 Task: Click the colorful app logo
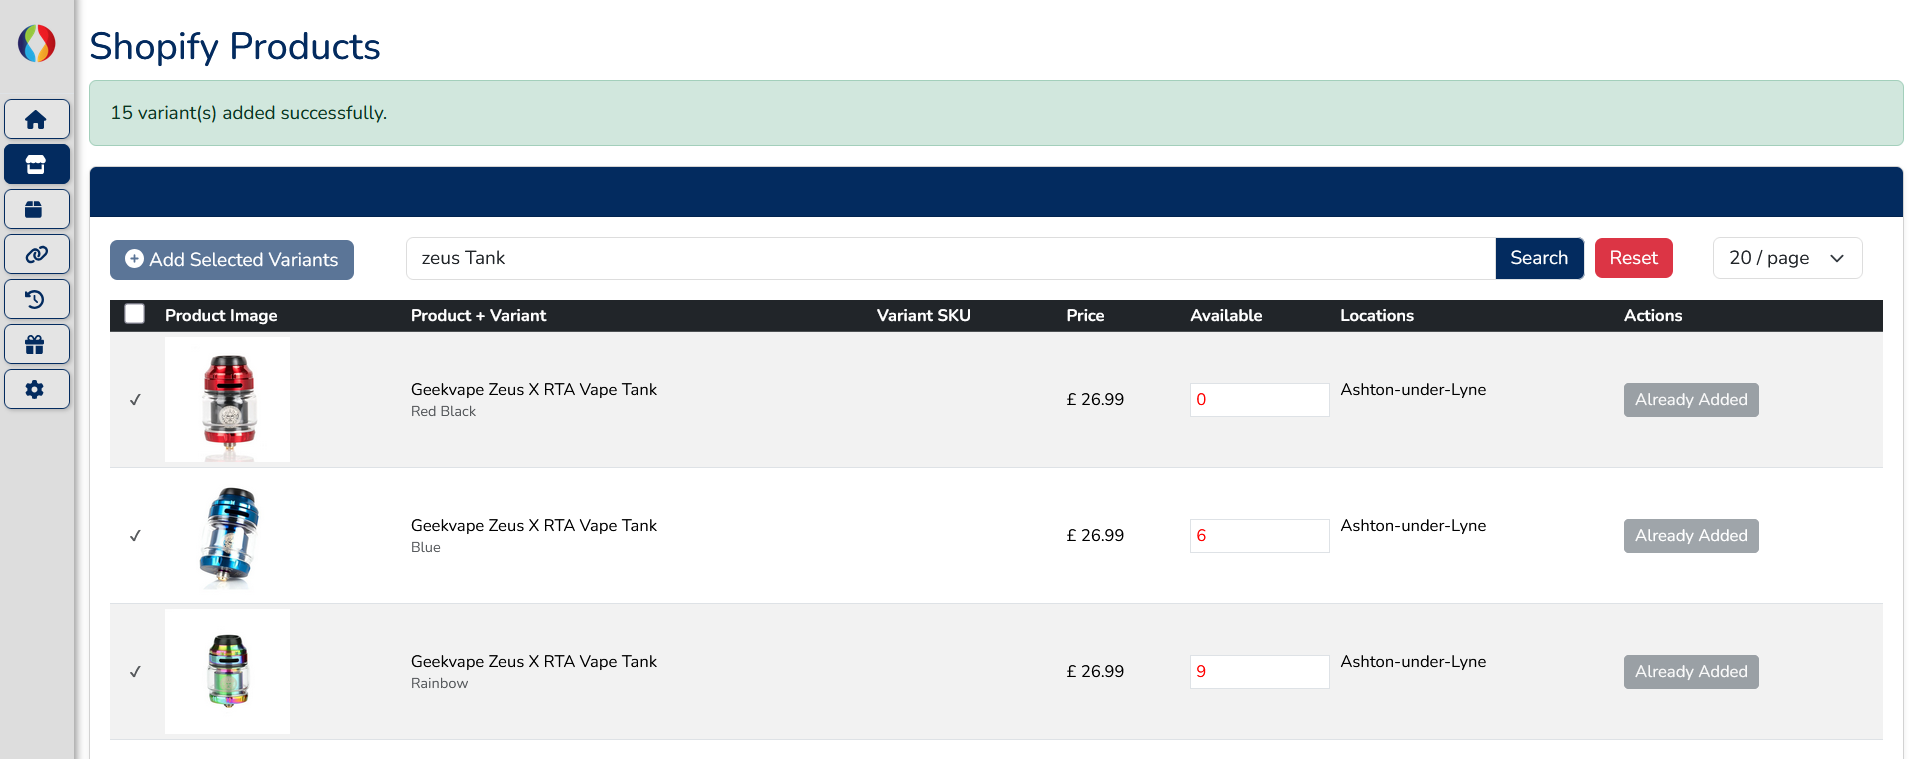[37, 43]
